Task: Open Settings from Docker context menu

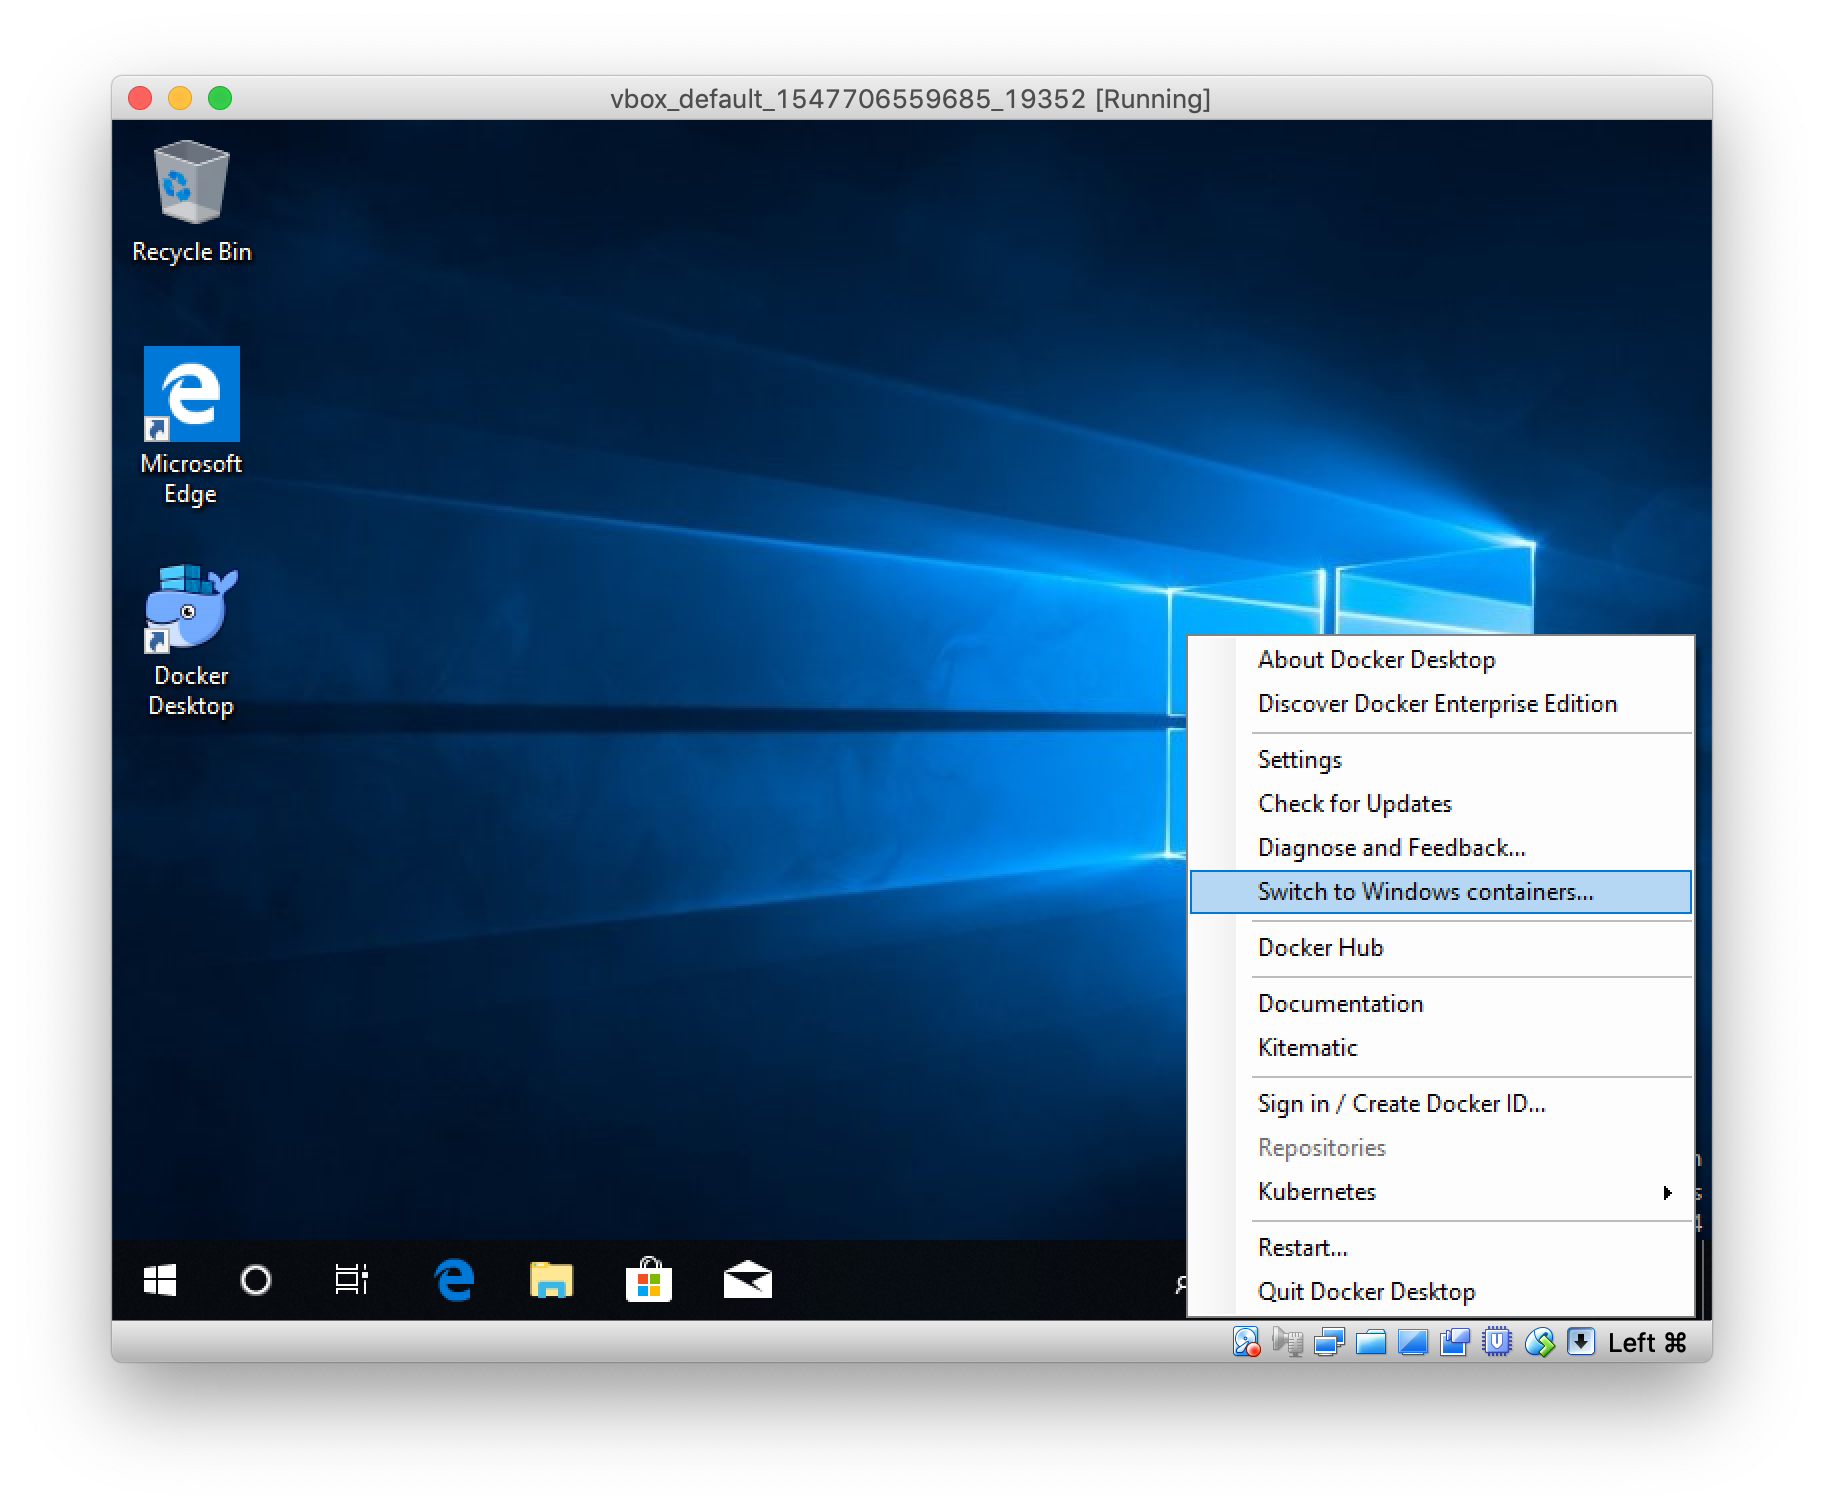Action: pyautogui.click(x=1300, y=760)
